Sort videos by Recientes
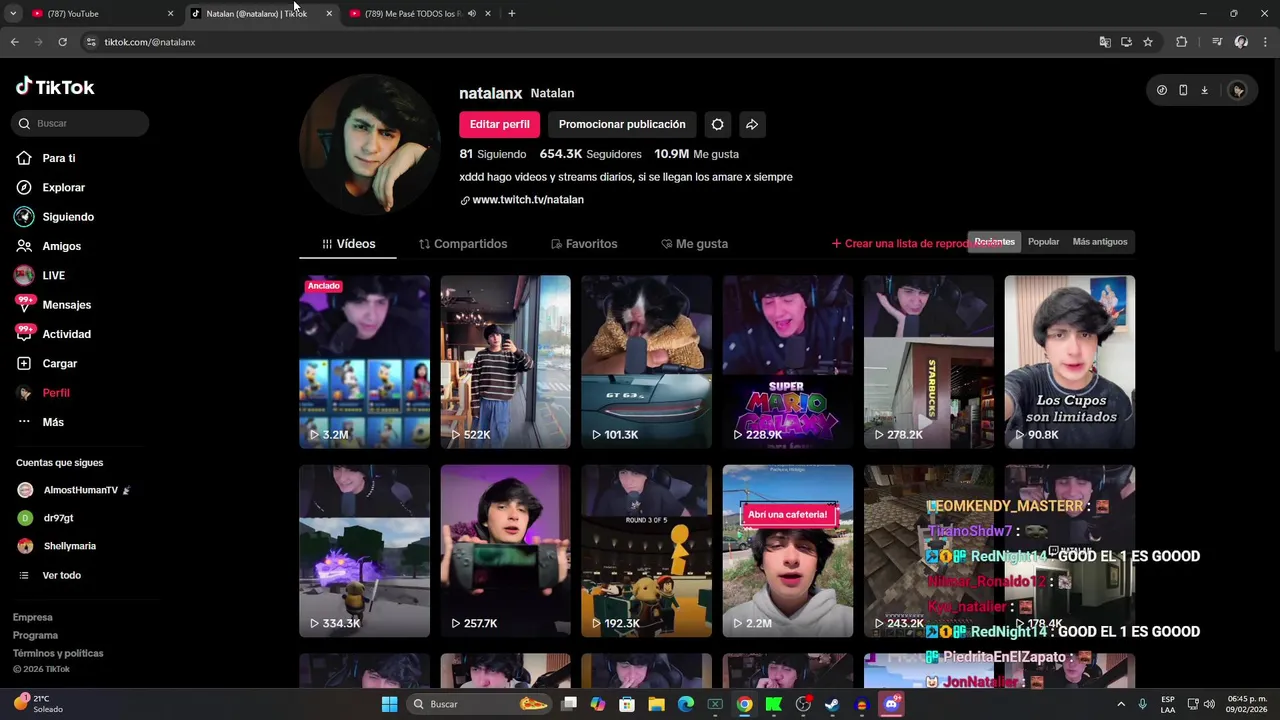The width and height of the screenshot is (1280, 720). pyautogui.click(x=994, y=242)
